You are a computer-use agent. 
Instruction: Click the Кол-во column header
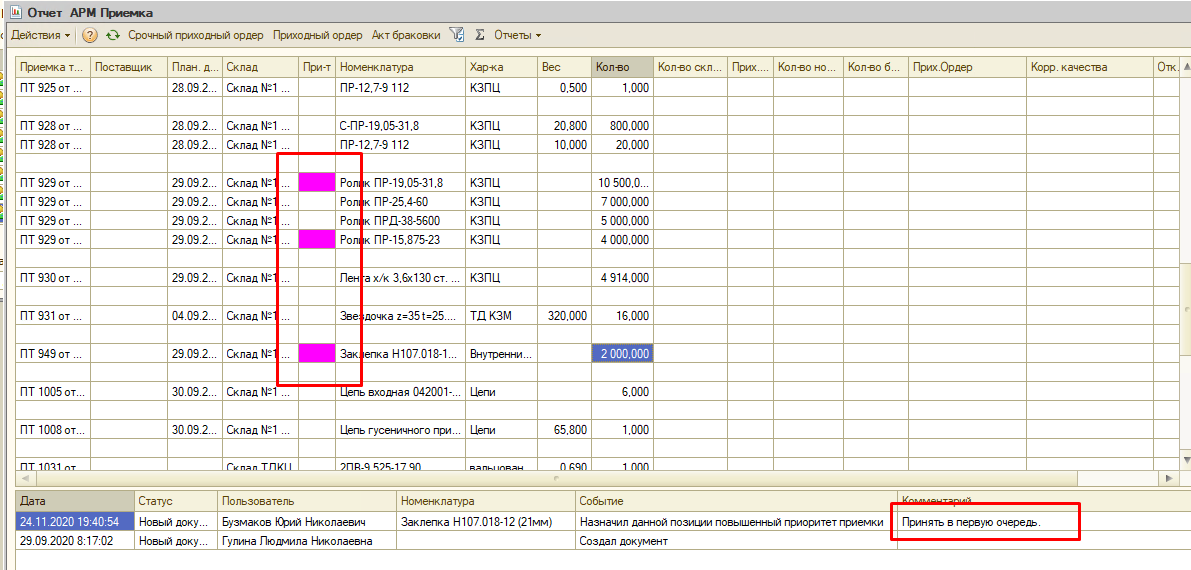click(x=622, y=67)
